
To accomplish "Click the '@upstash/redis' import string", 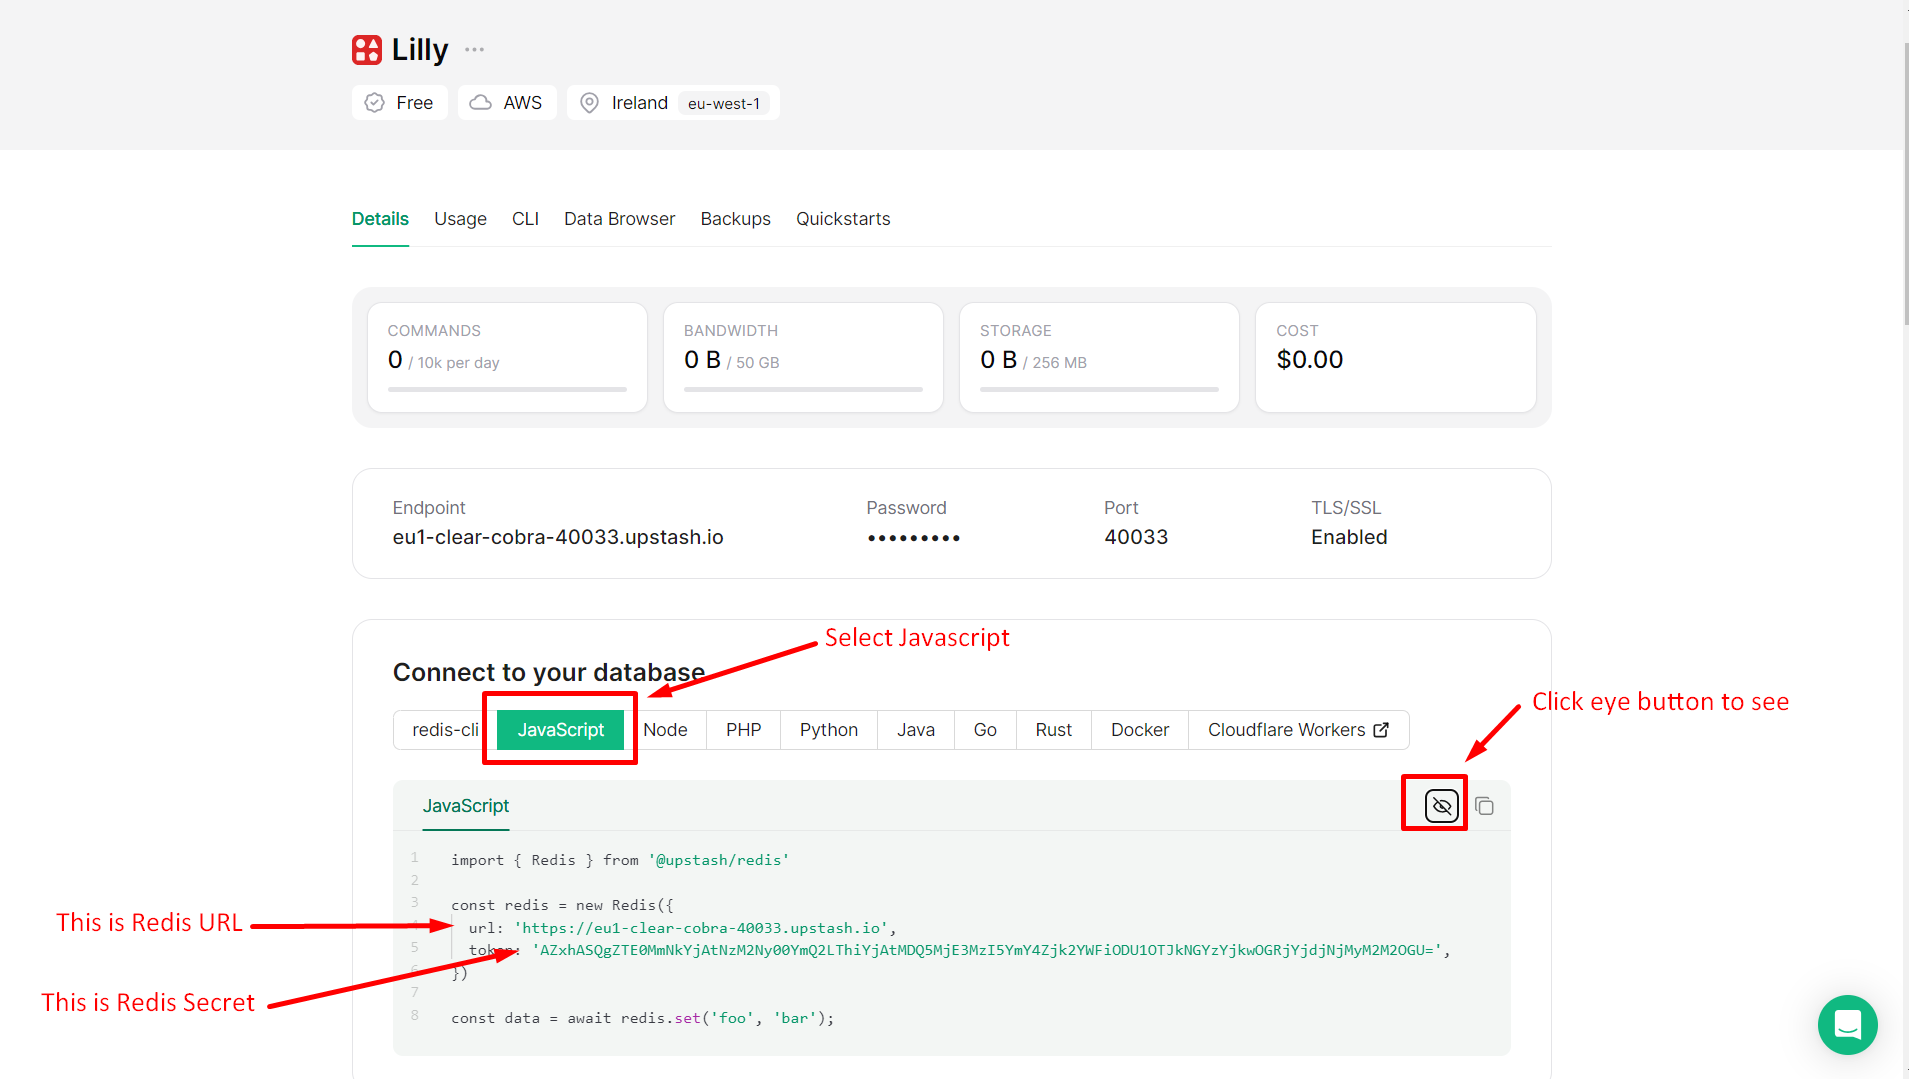I will click(718, 860).
